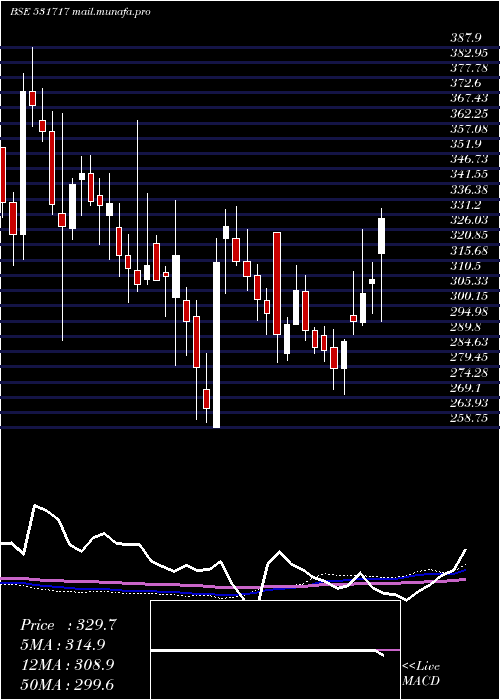Click the wide red candlestick in the chart's right half
The image size is (500, 700).
pos(277,283)
